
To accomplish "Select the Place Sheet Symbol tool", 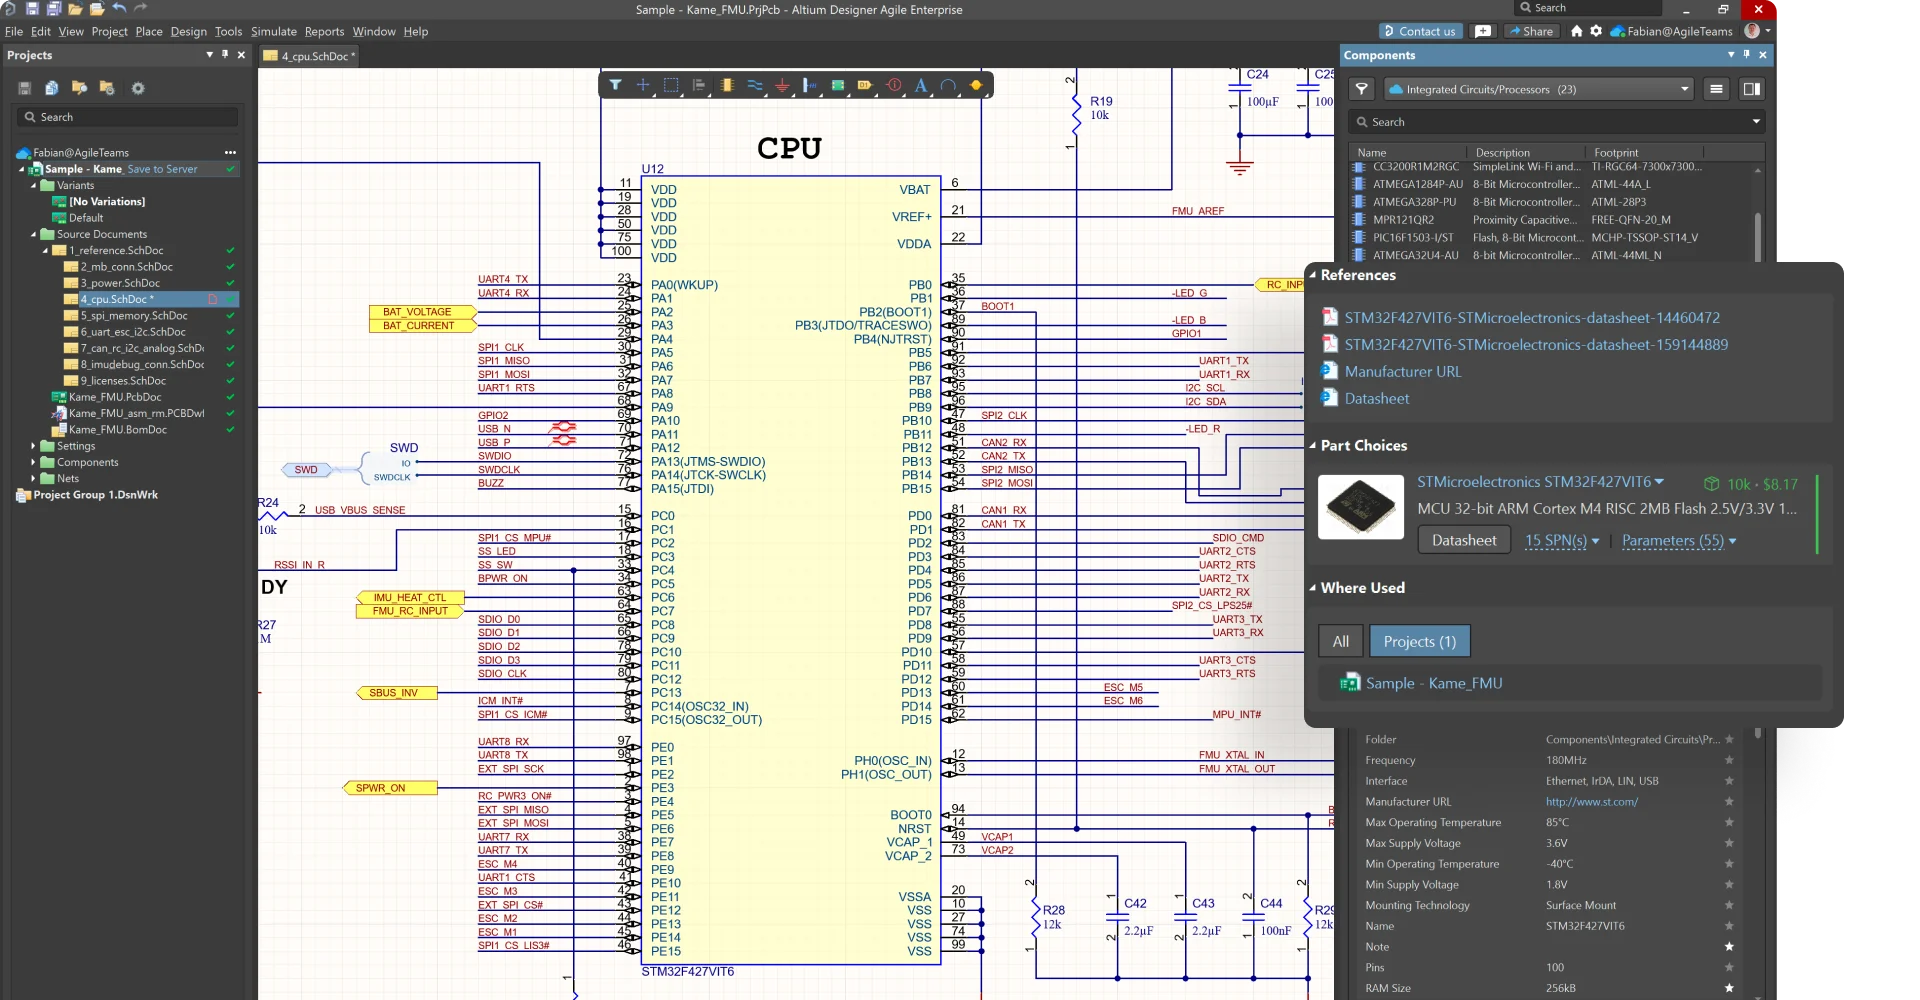I will pyautogui.click(x=838, y=86).
